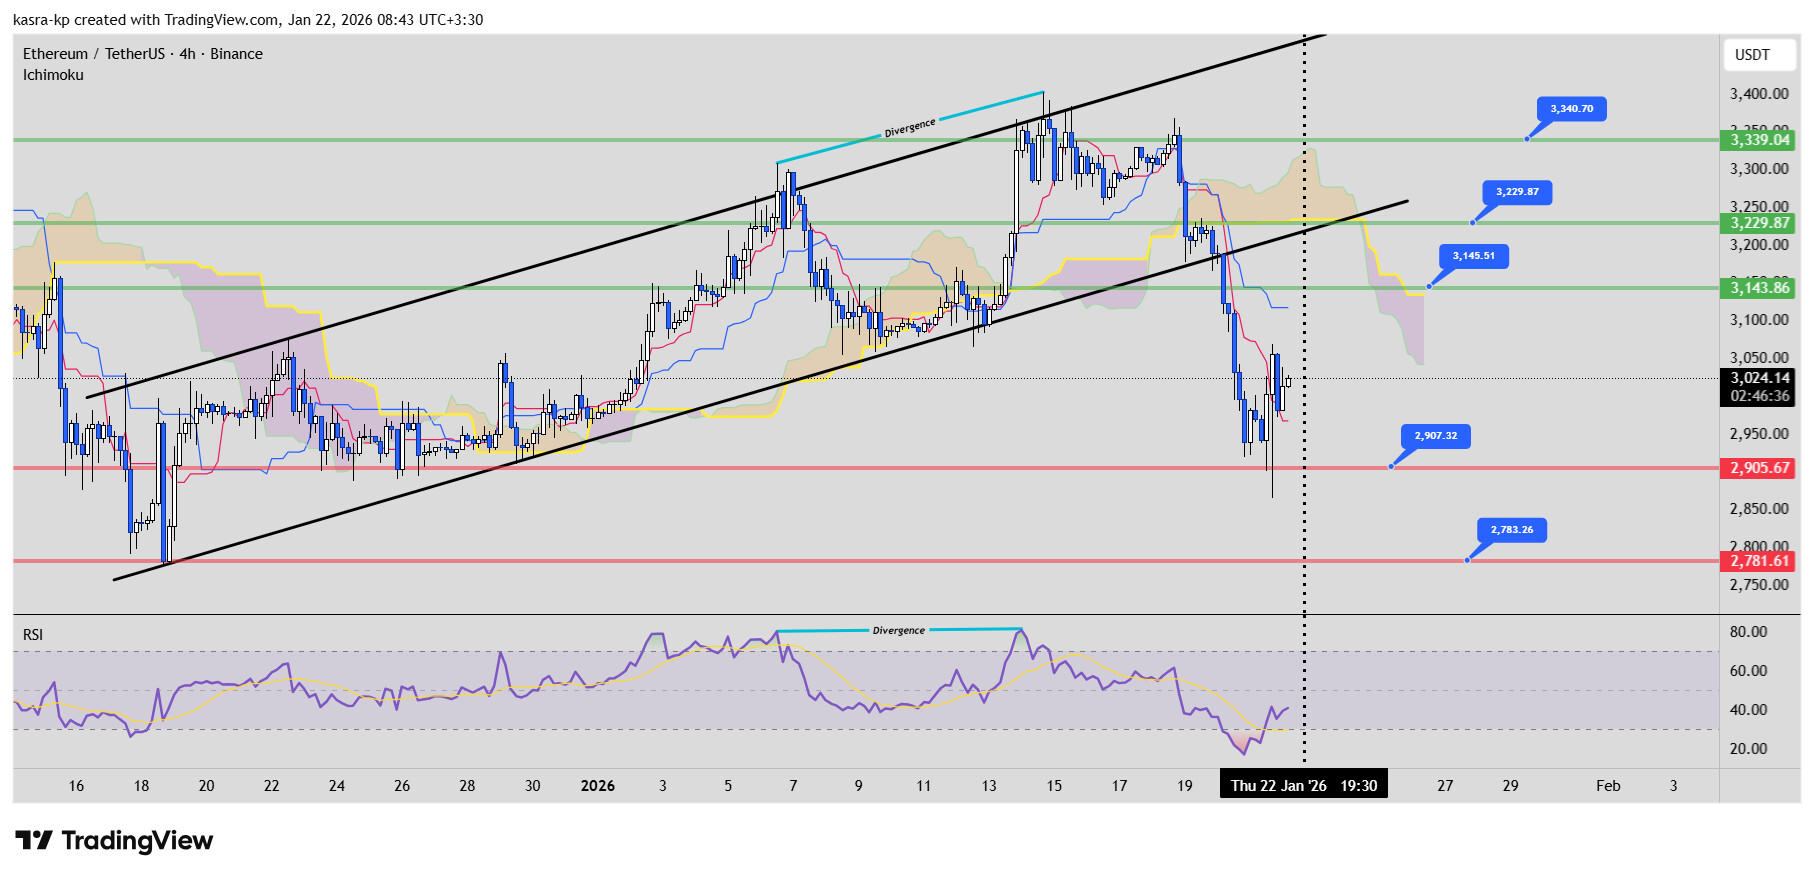Click the Thu 22 Jan '26 date marker
Image resolution: width=1814 pixels, height=878 pixels.
click(1302, 786)
